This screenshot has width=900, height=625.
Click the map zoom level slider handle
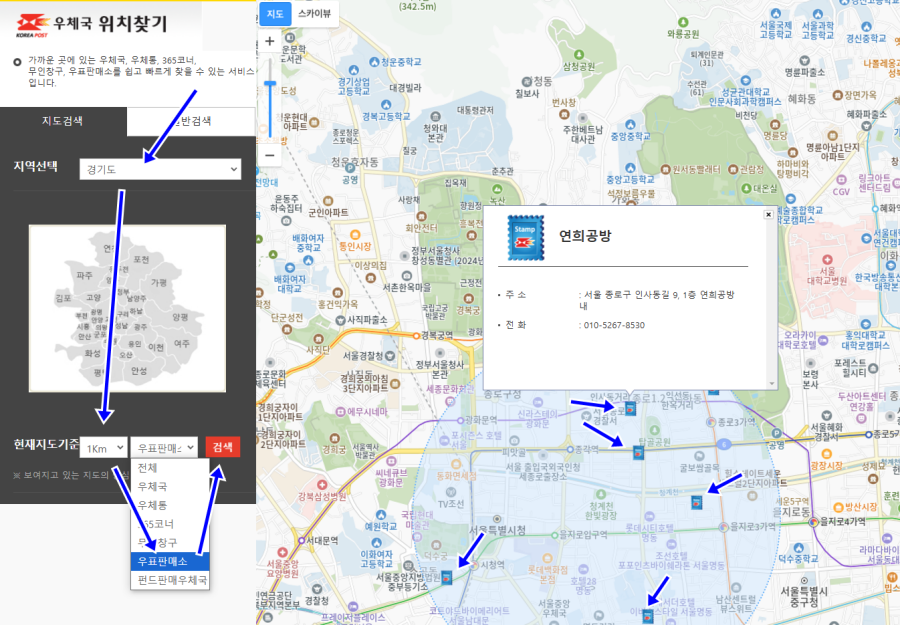270,84
